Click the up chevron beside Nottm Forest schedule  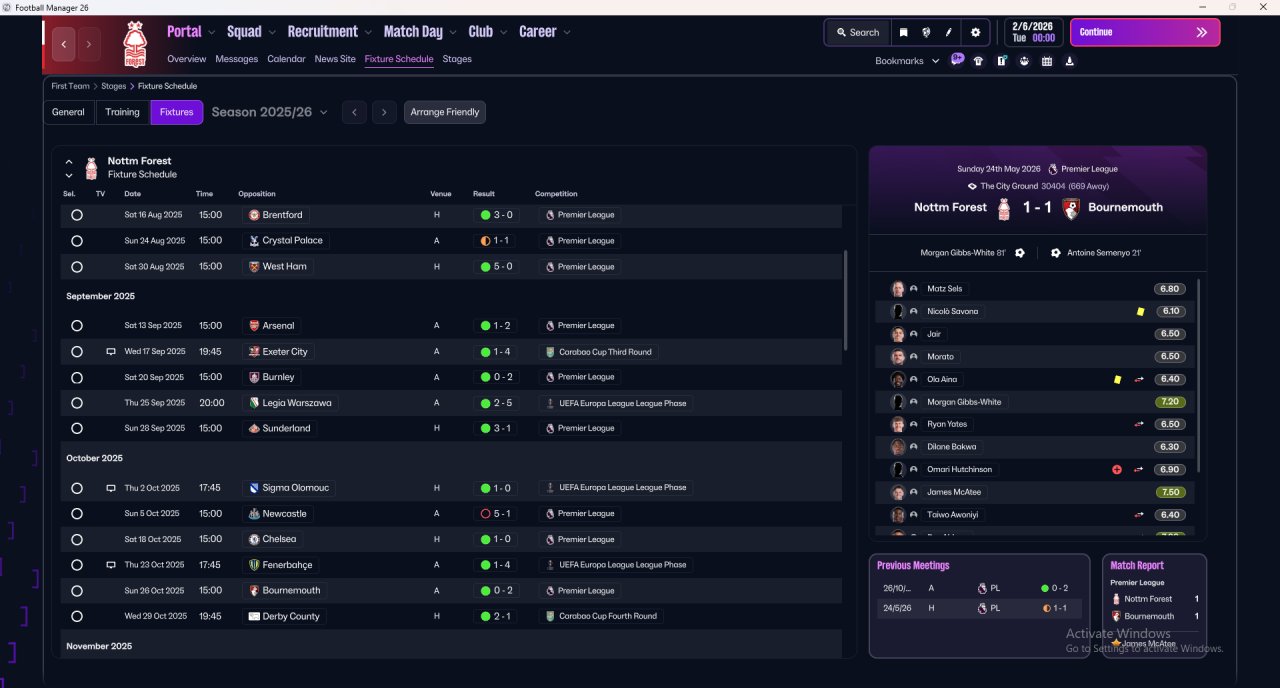point(69,161)
